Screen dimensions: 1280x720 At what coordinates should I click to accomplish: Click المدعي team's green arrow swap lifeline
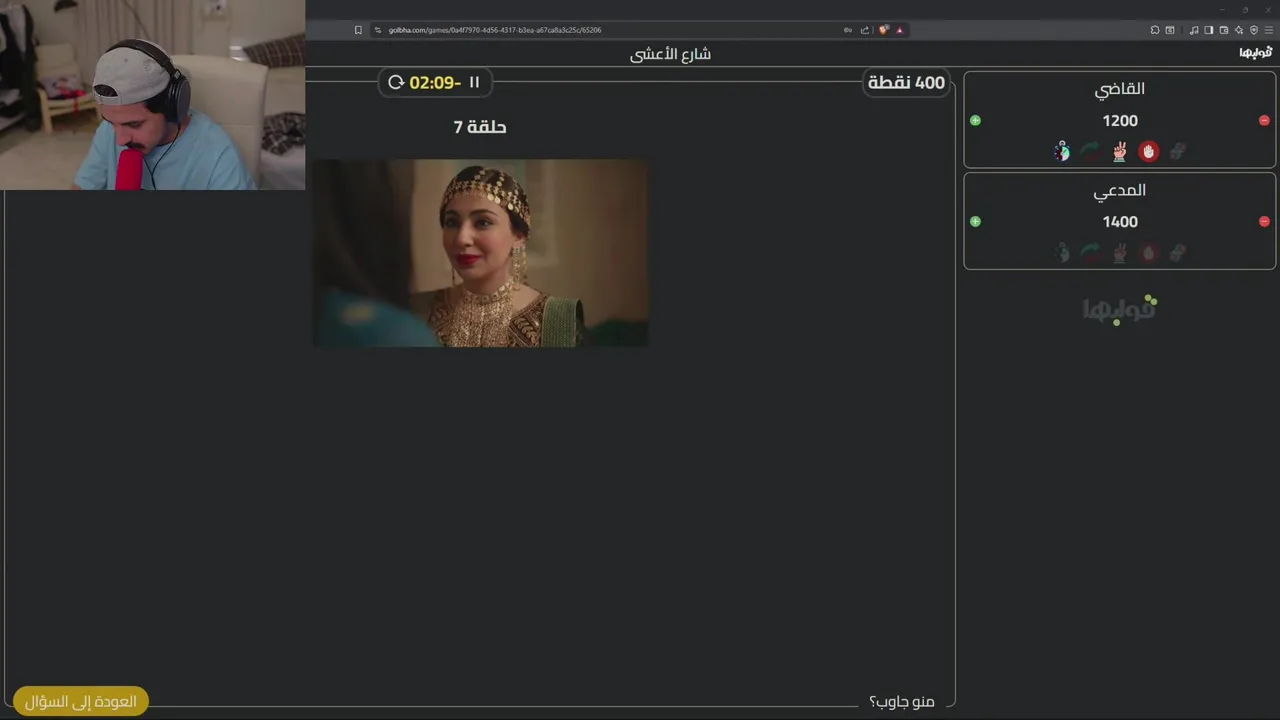point(1090,252)
